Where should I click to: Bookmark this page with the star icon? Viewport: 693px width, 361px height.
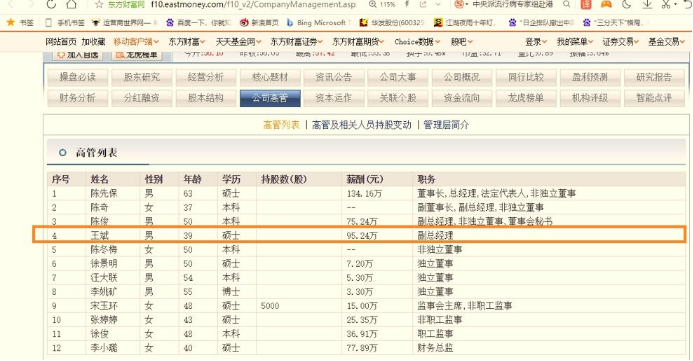(99, 4)
